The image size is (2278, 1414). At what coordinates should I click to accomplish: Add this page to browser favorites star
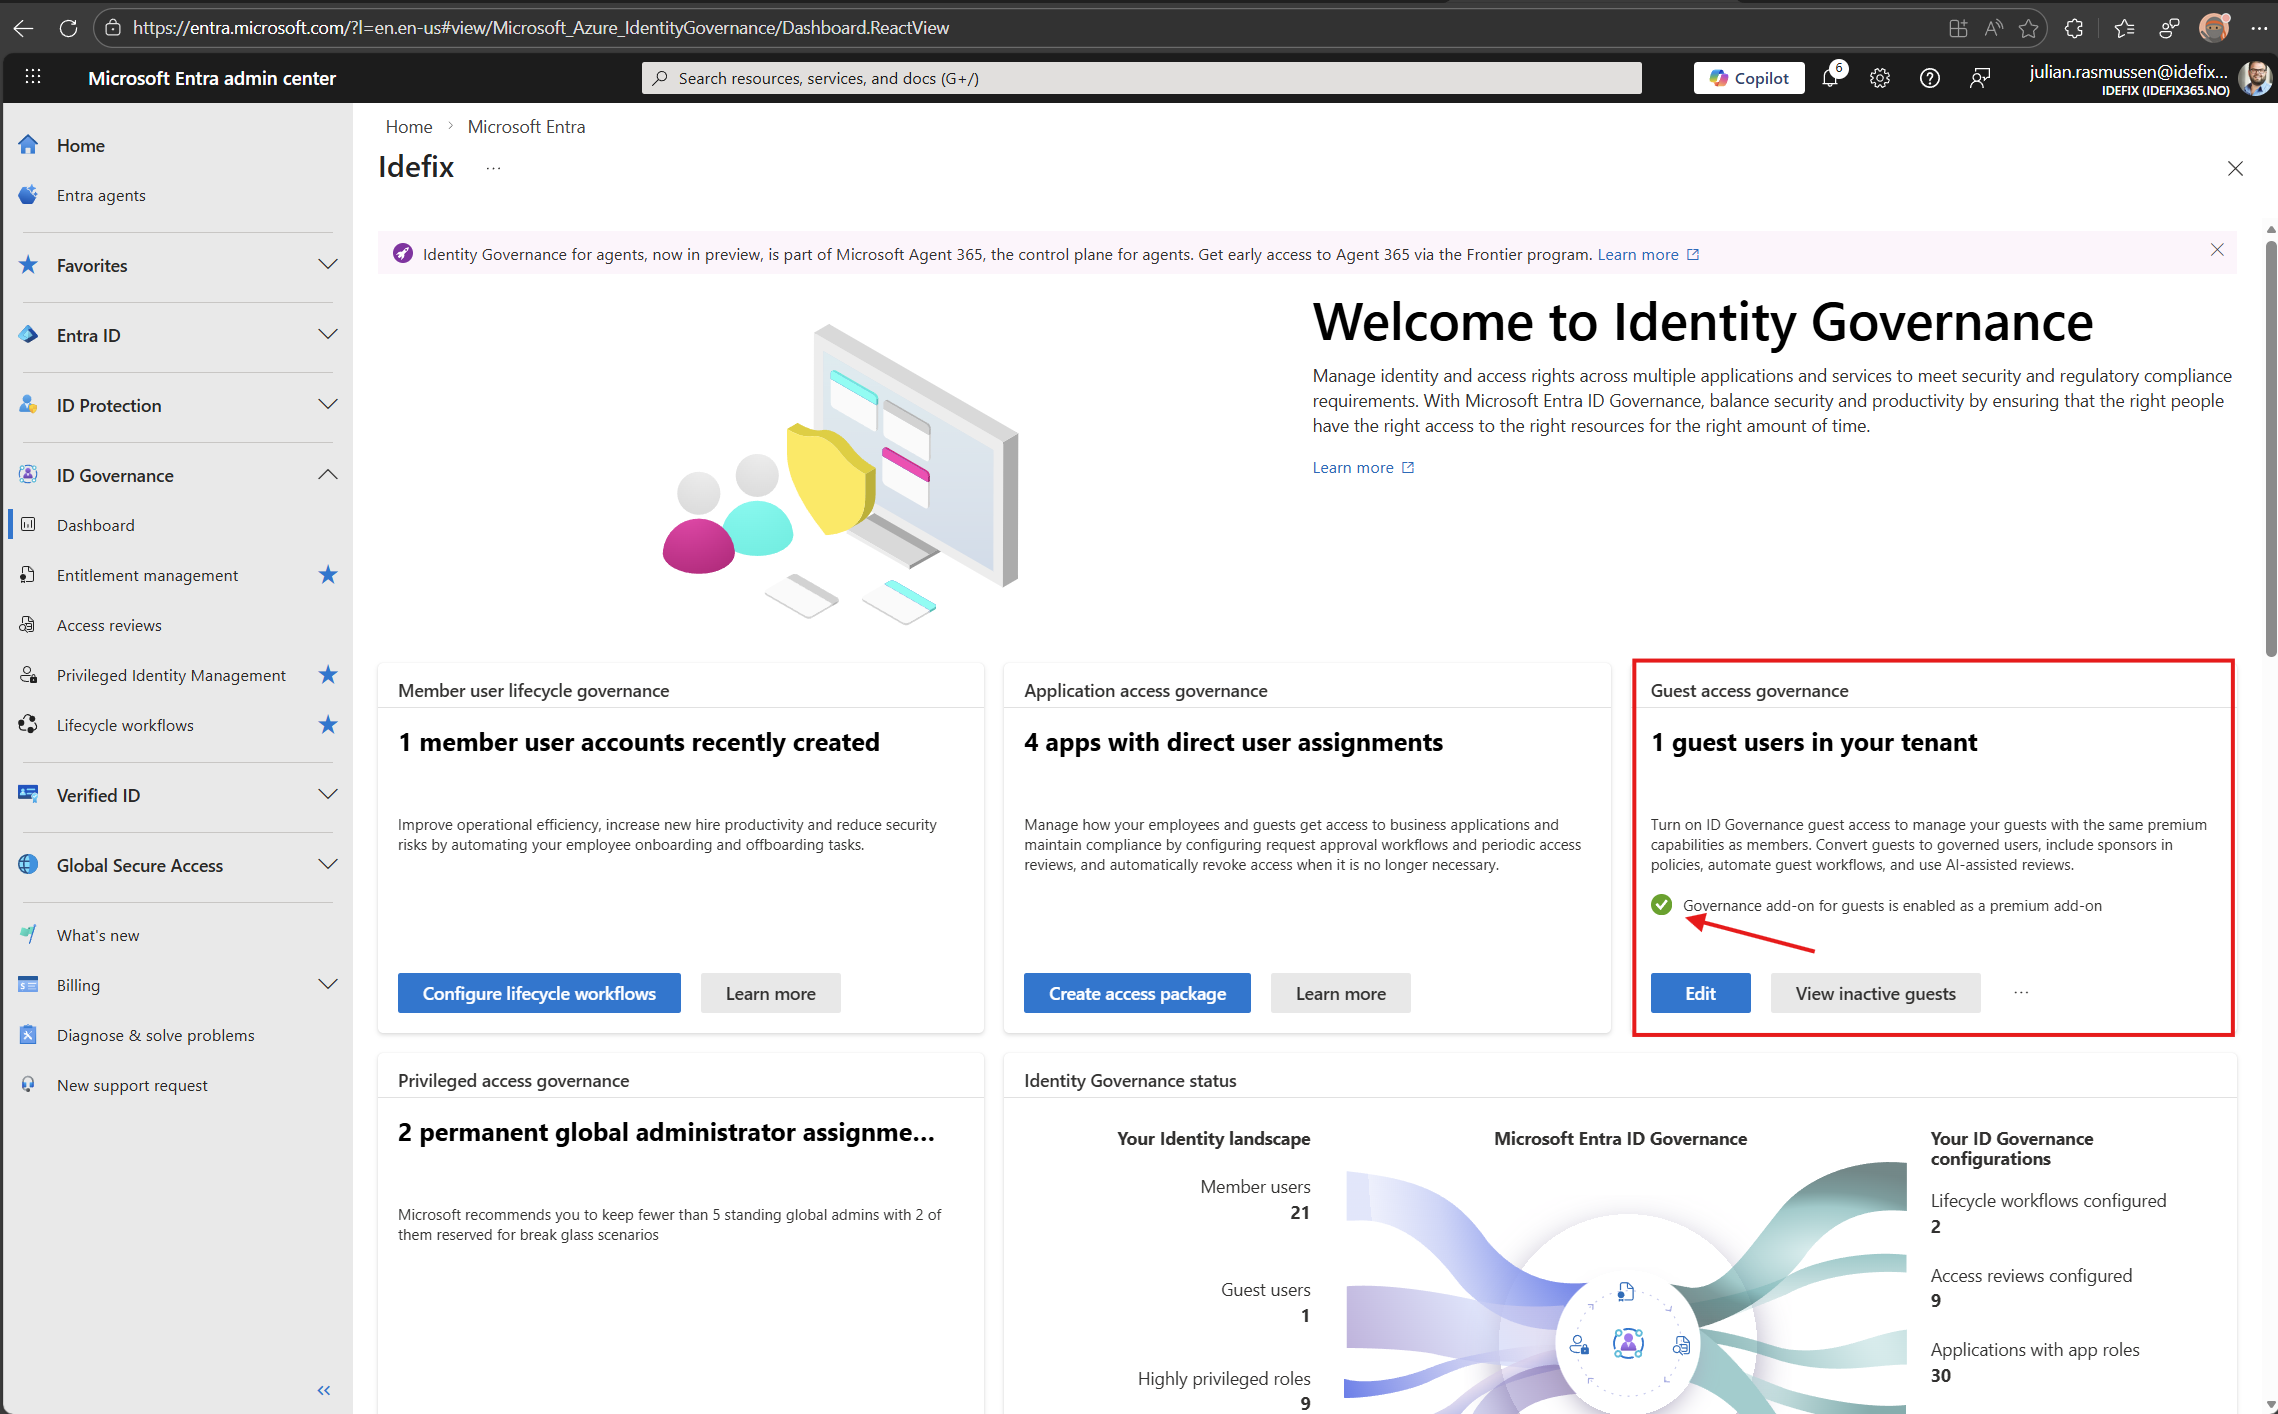click(x=2028, y=28)
